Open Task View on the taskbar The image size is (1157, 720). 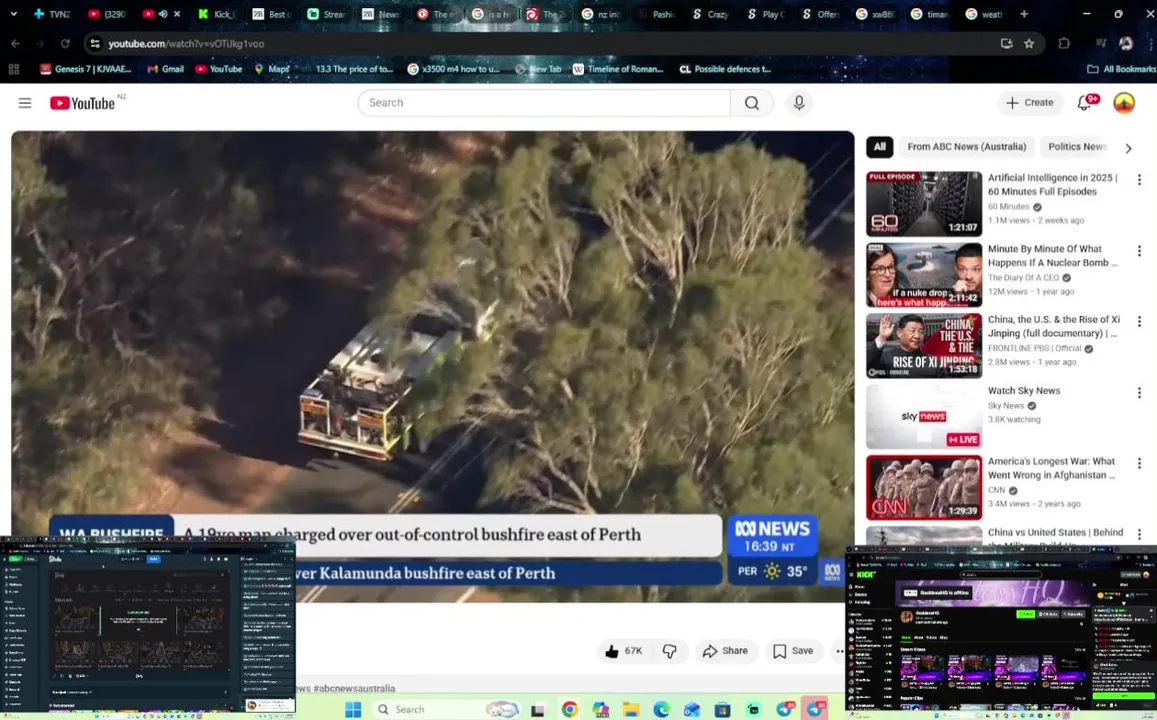[x=538, y=710]
